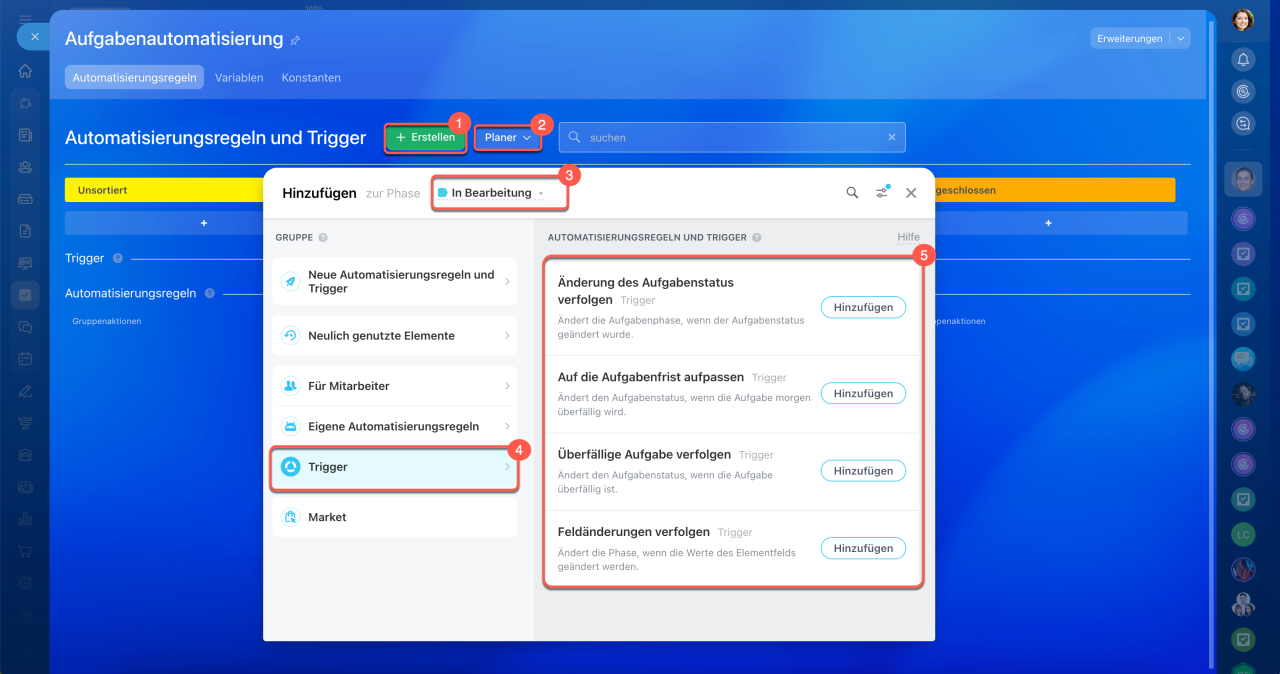
Task: Open tasks checkmark icon in left sidebar
Action: (x=25, y=295)
